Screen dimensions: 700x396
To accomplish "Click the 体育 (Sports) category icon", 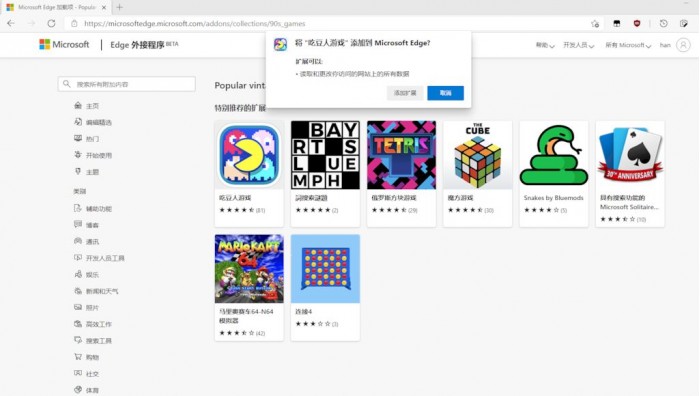I will pyautogui.click(x=78, y=389).
